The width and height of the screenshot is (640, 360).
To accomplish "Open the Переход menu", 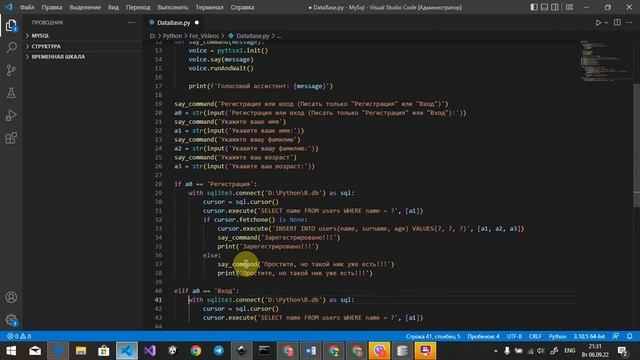I will pos(138,7).
